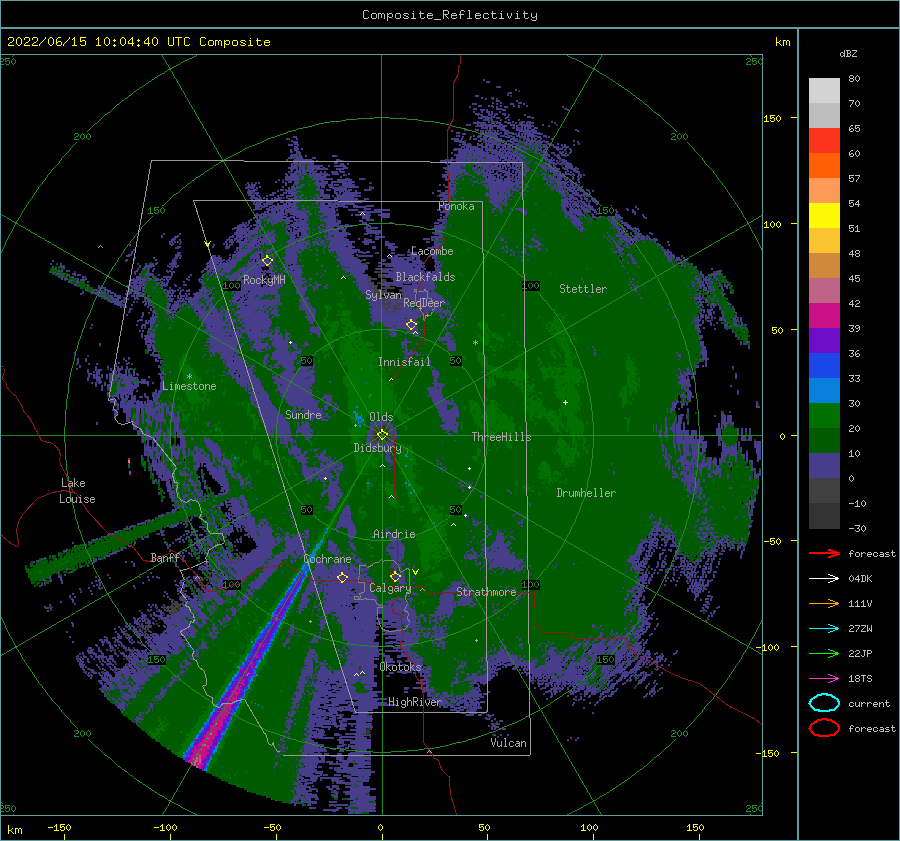Image resolution: width=900 pixels, height=841 pixels.
Task: Select the light gray 70-80 dBZ swatch
Action: click(824, 90)
